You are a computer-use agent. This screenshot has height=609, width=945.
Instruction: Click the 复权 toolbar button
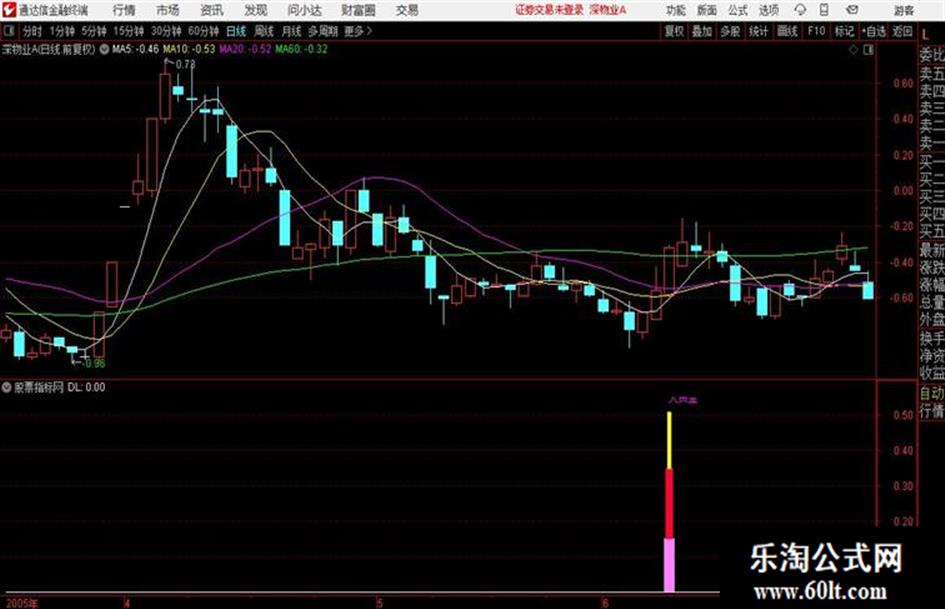click(x=674, y=31)
